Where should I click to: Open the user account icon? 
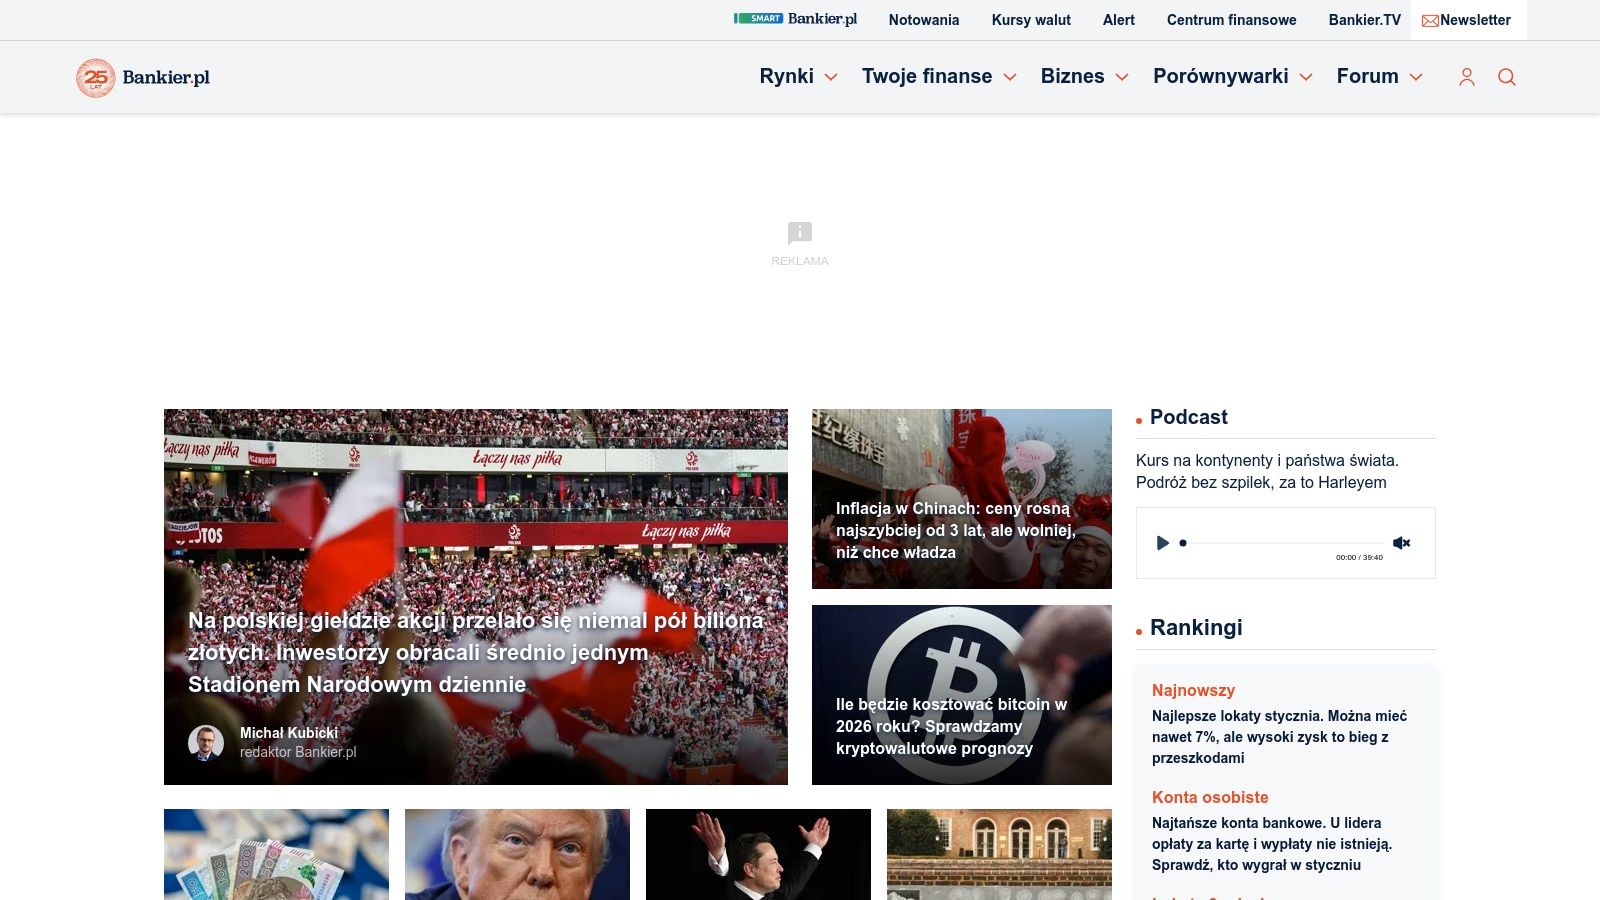pos(1467,77)
